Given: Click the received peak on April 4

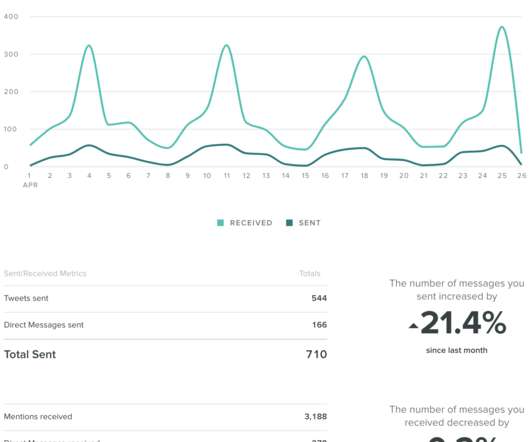Looking at the screenshot, I should tap(89, 45).
